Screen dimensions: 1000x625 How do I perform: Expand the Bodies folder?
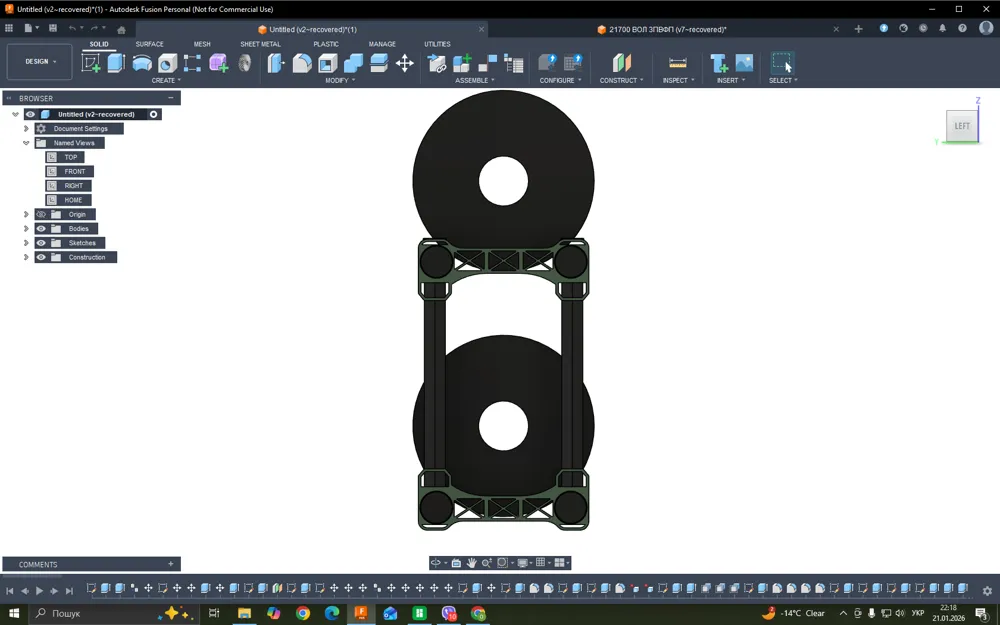coord(26,228)
